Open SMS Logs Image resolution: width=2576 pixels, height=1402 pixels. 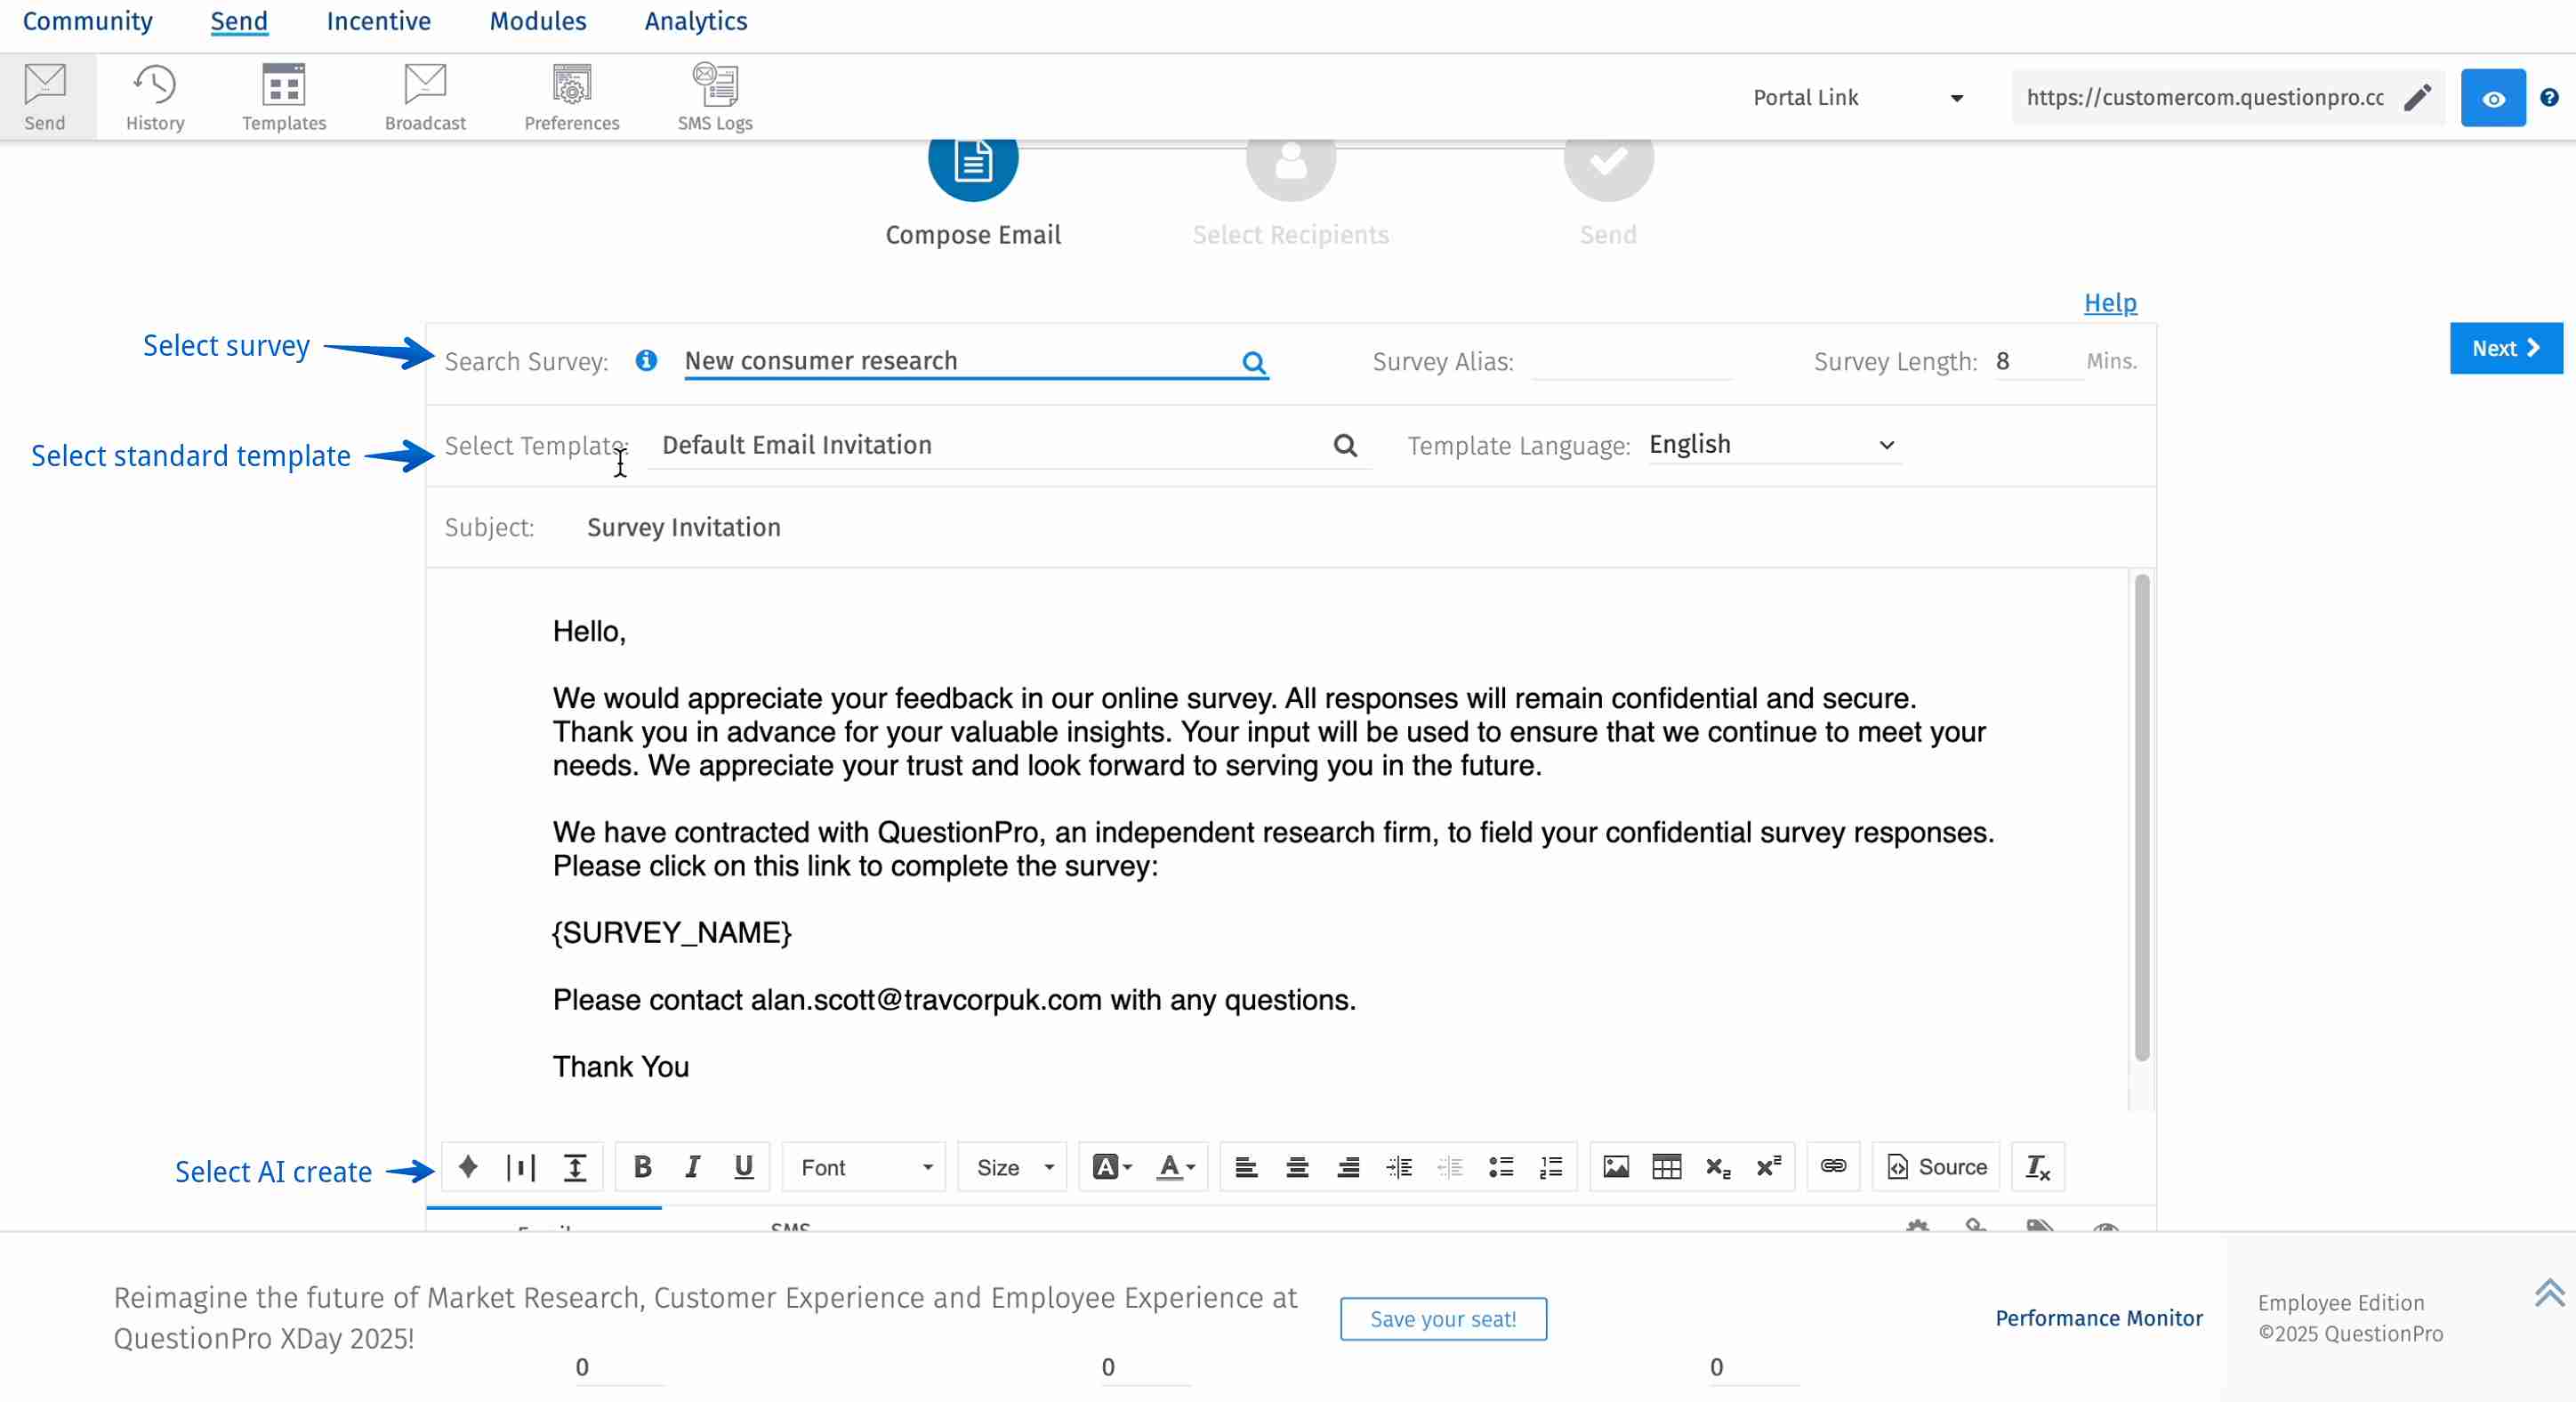(x=713, y=95)
